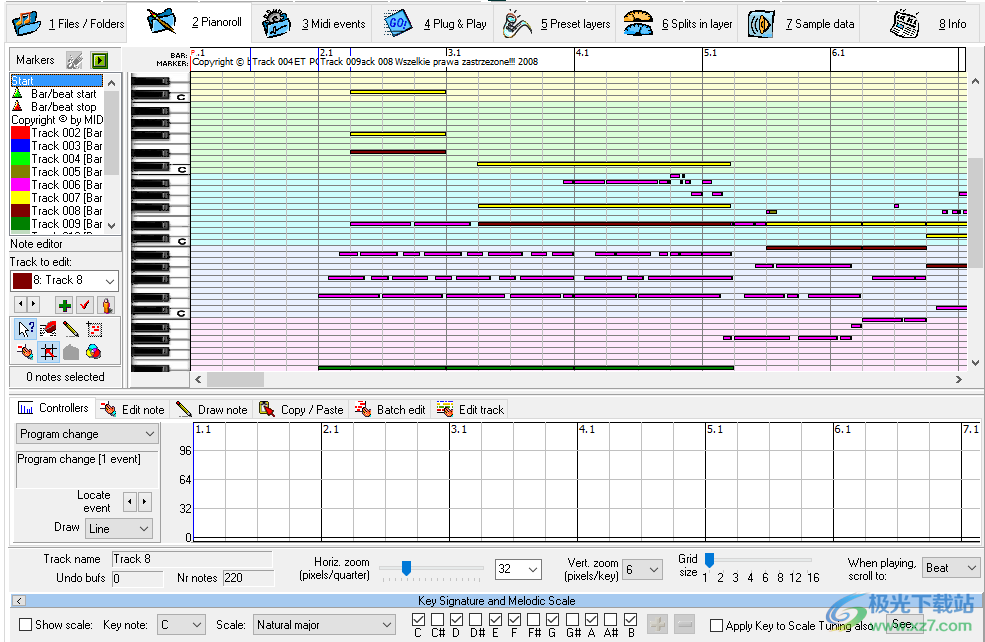Select the Start marker entry
Screen dimensions: 985x642
(x=57, y=80)
